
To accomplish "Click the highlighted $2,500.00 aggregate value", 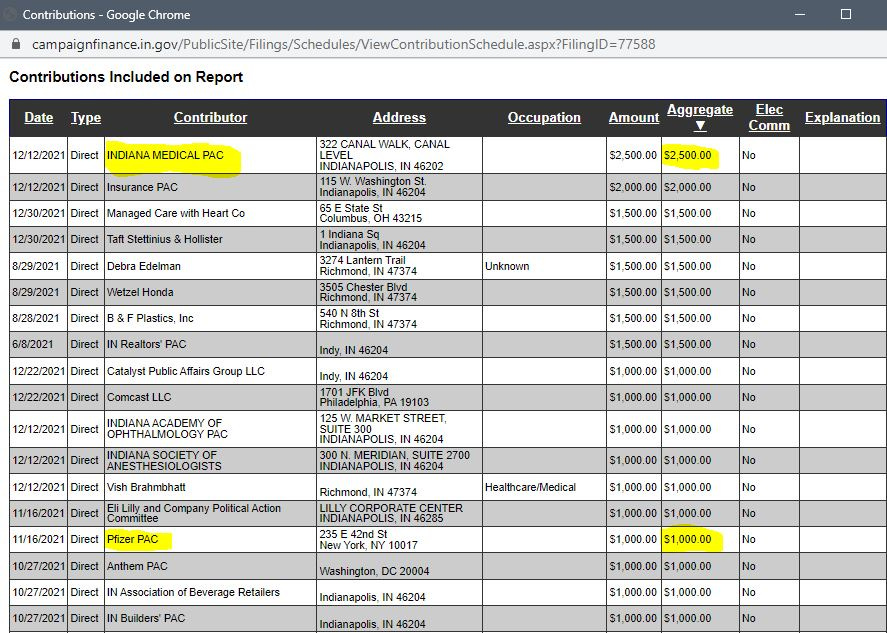I will click(x=687, y=155).
